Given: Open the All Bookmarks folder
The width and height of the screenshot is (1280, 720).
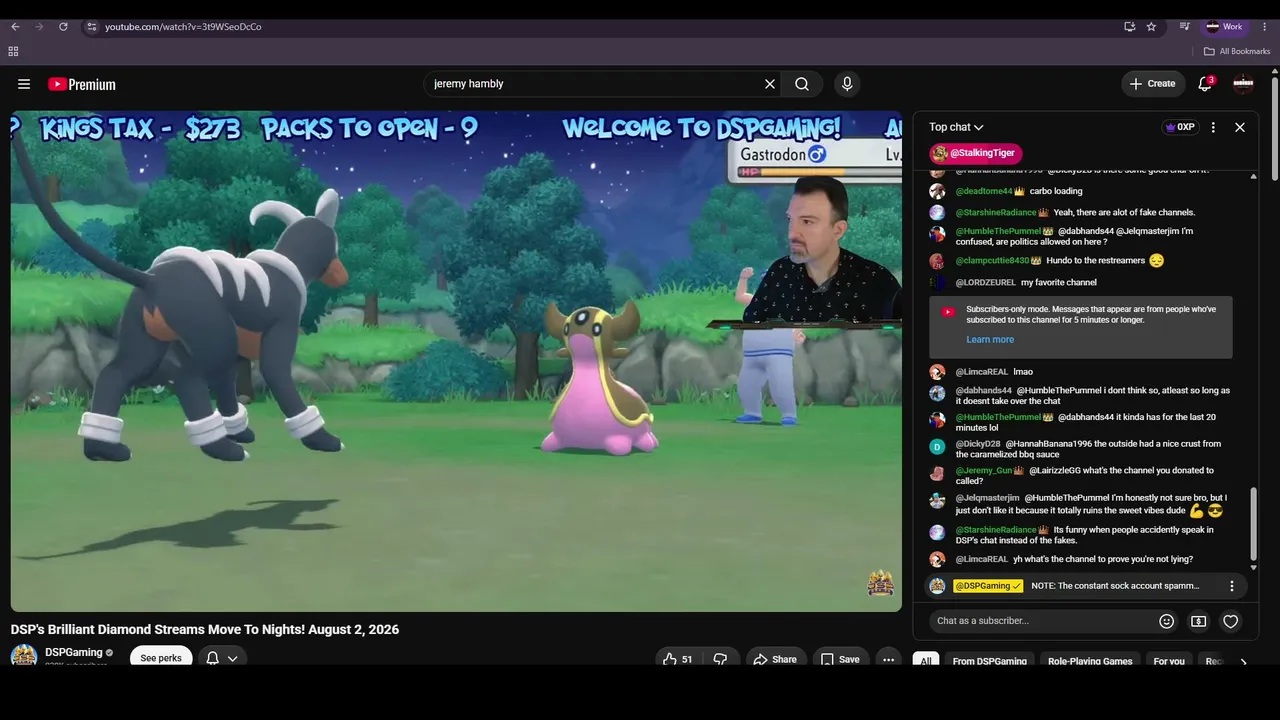Looking at the screenshot, I should [1237, 51].
